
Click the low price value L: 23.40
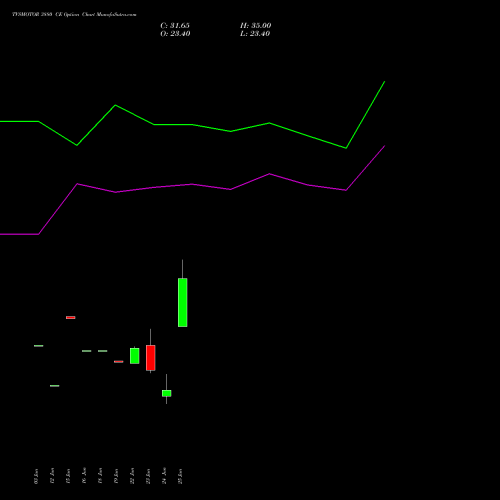(255, 34)
